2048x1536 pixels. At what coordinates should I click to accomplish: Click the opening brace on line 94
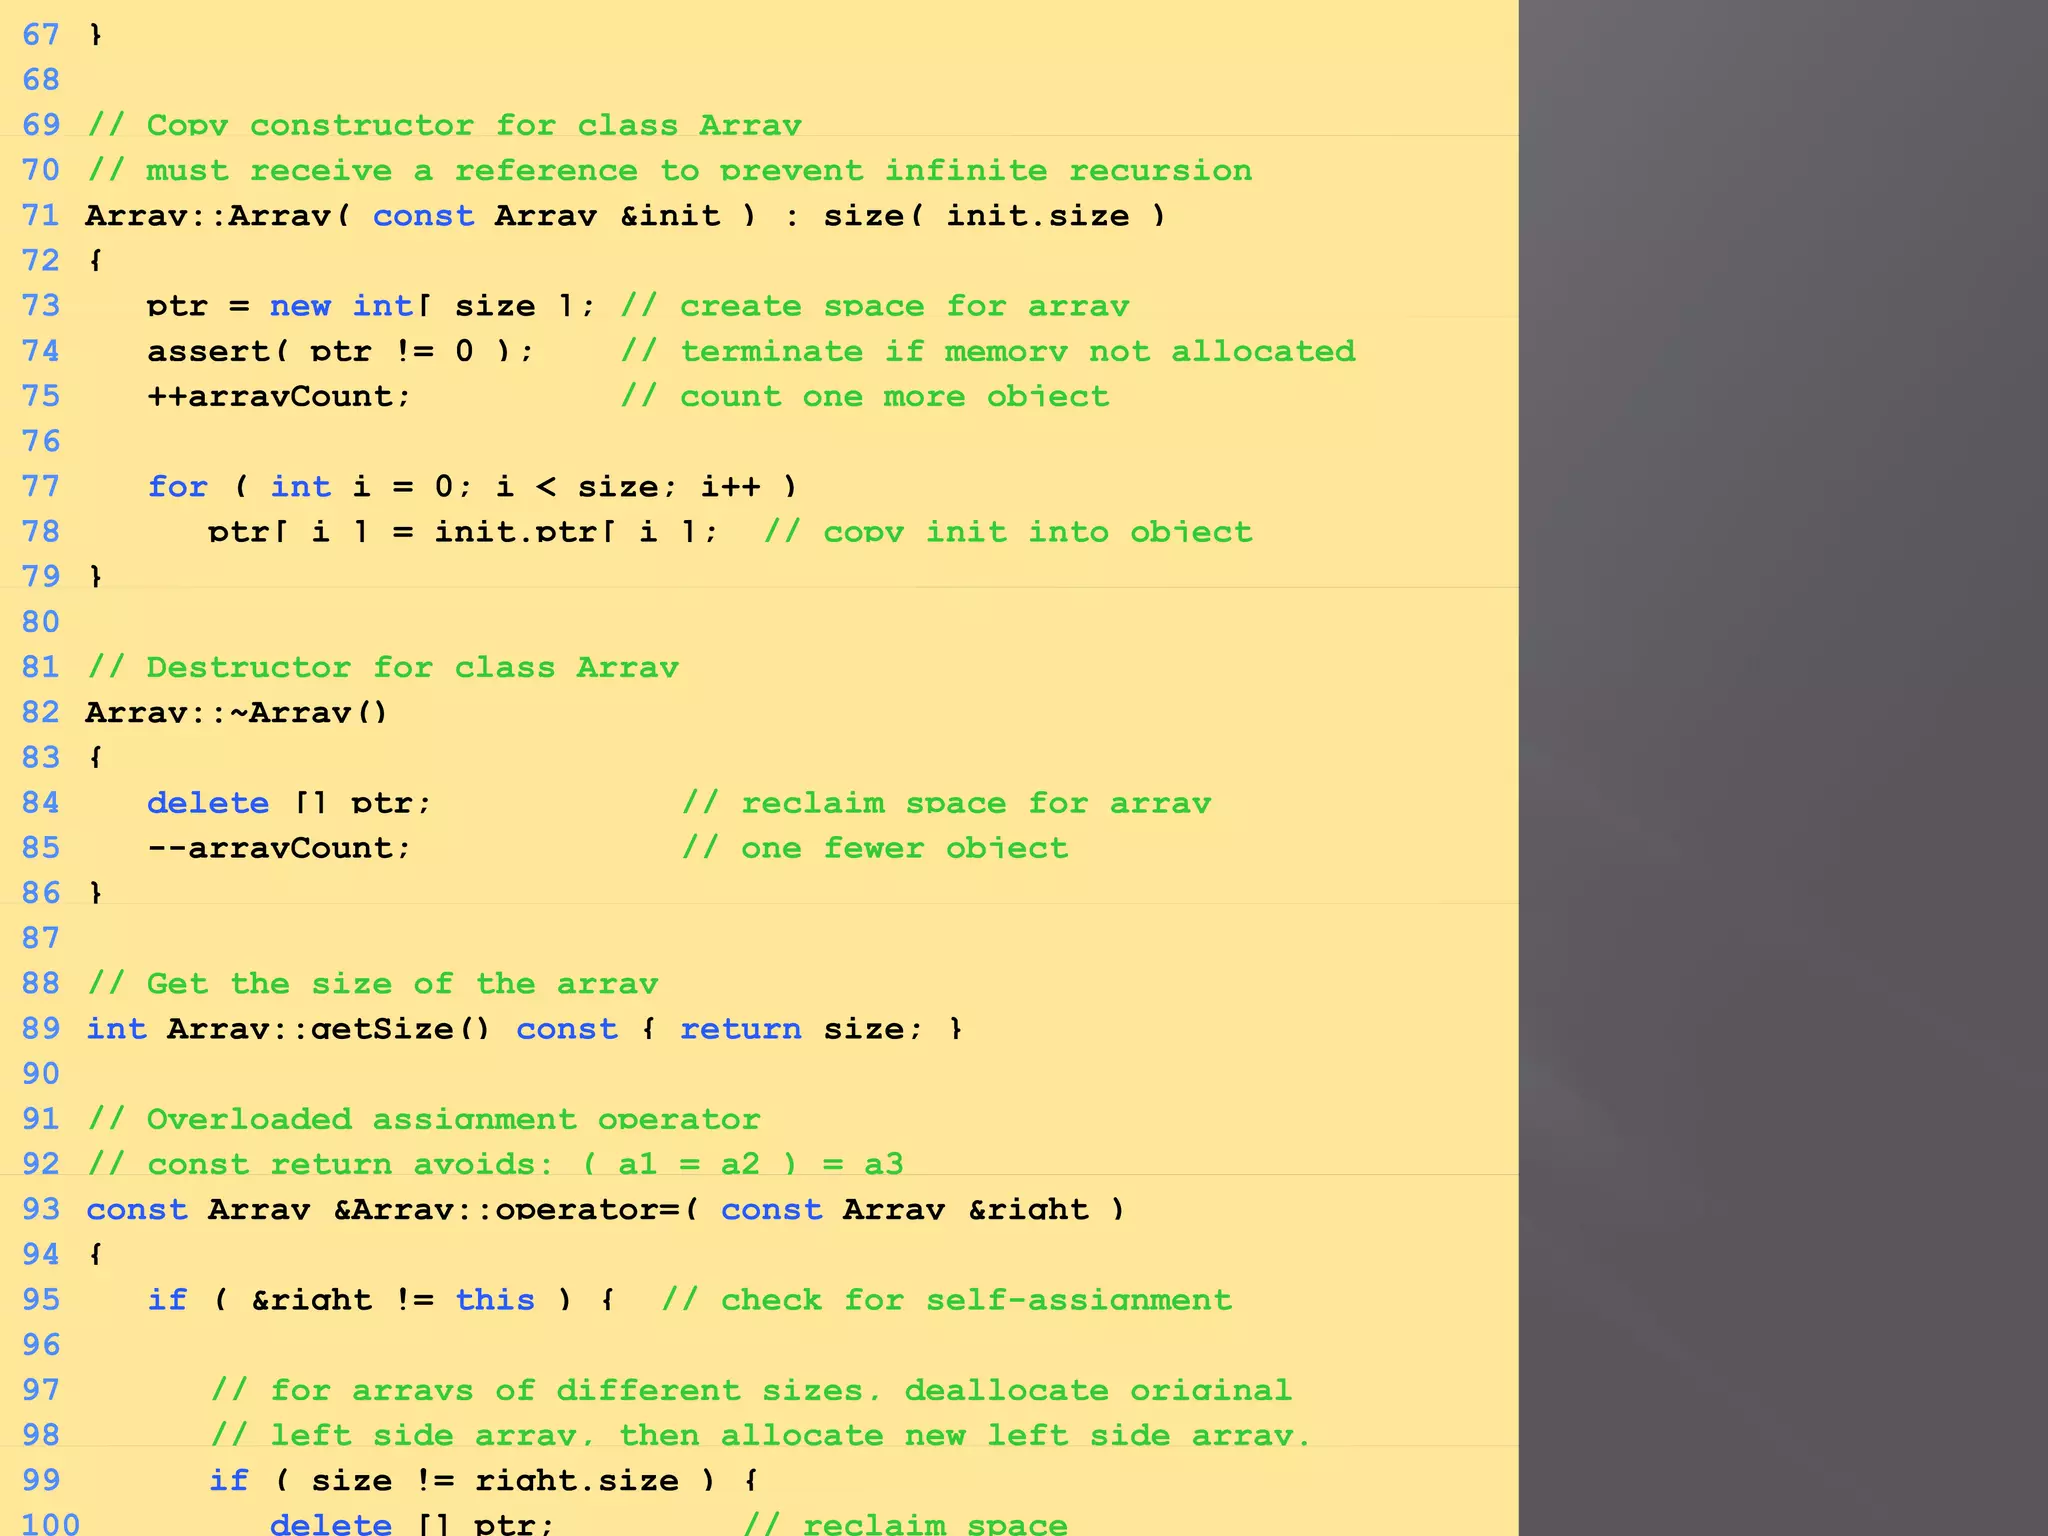pyautogui.click(x=95, y=1254)
